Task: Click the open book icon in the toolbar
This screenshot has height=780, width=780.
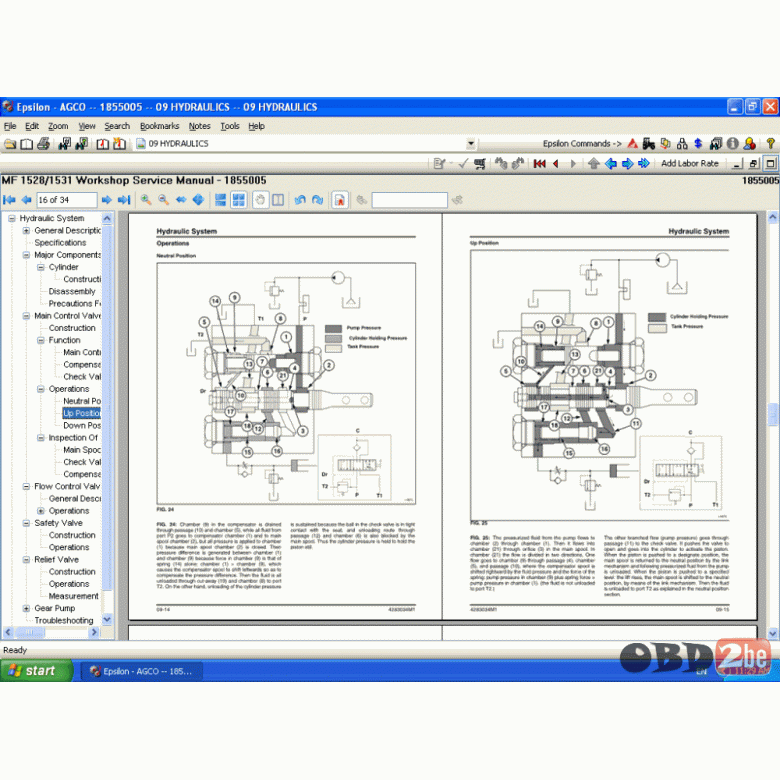Action: click(x=26, y=144)
